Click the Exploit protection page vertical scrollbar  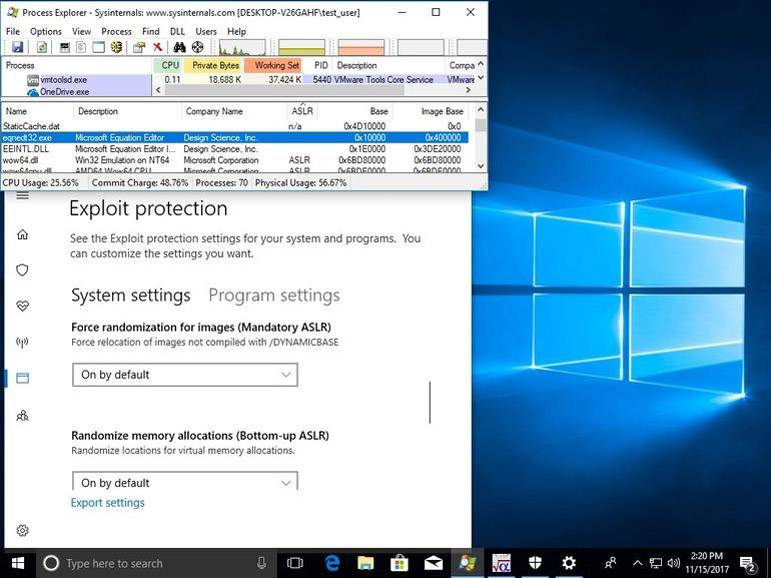[430, 402]
